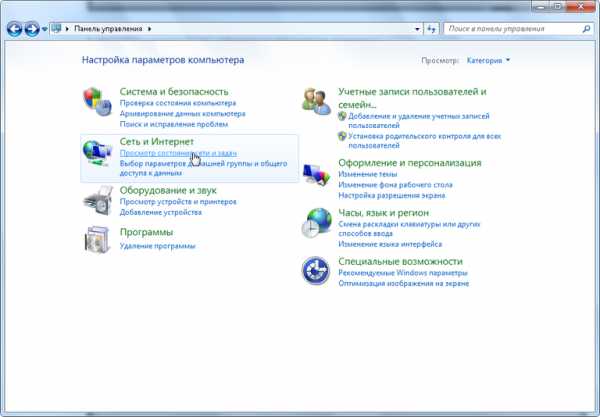This screenshot has height=417, width=600.
Task: Open Изменение языка интерфейса link
Action: [x=390, y=244]
